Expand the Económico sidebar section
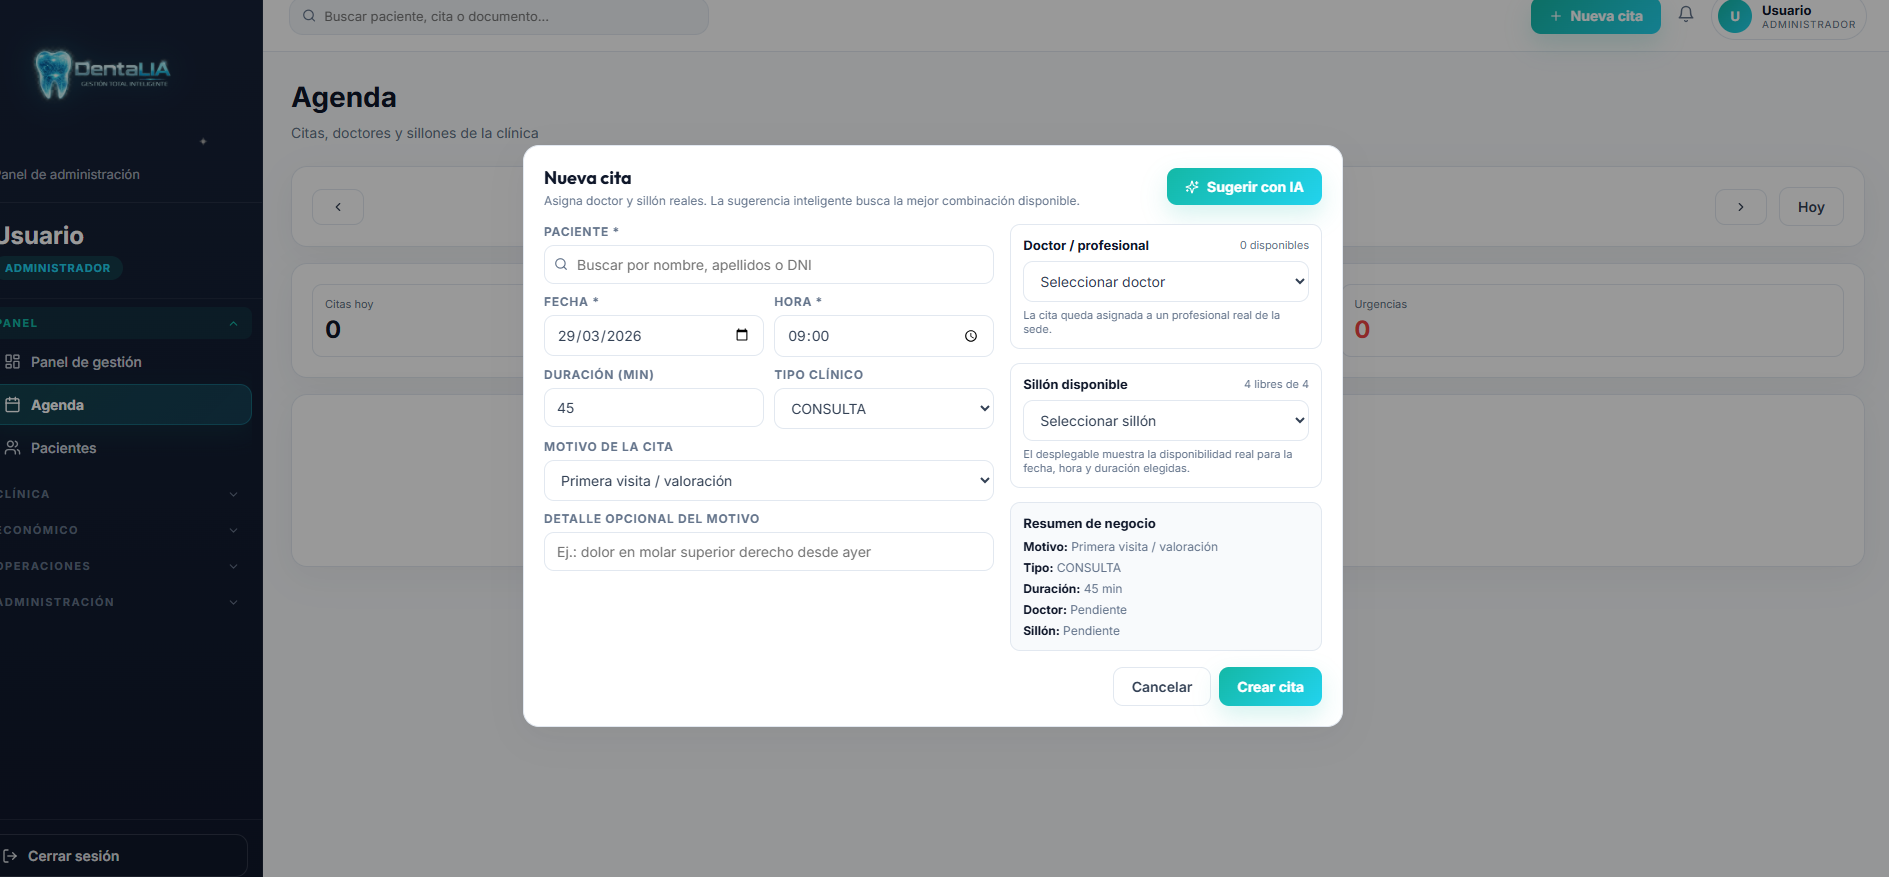This screenshot has width=1889, height=877. [x=120, y=530]
